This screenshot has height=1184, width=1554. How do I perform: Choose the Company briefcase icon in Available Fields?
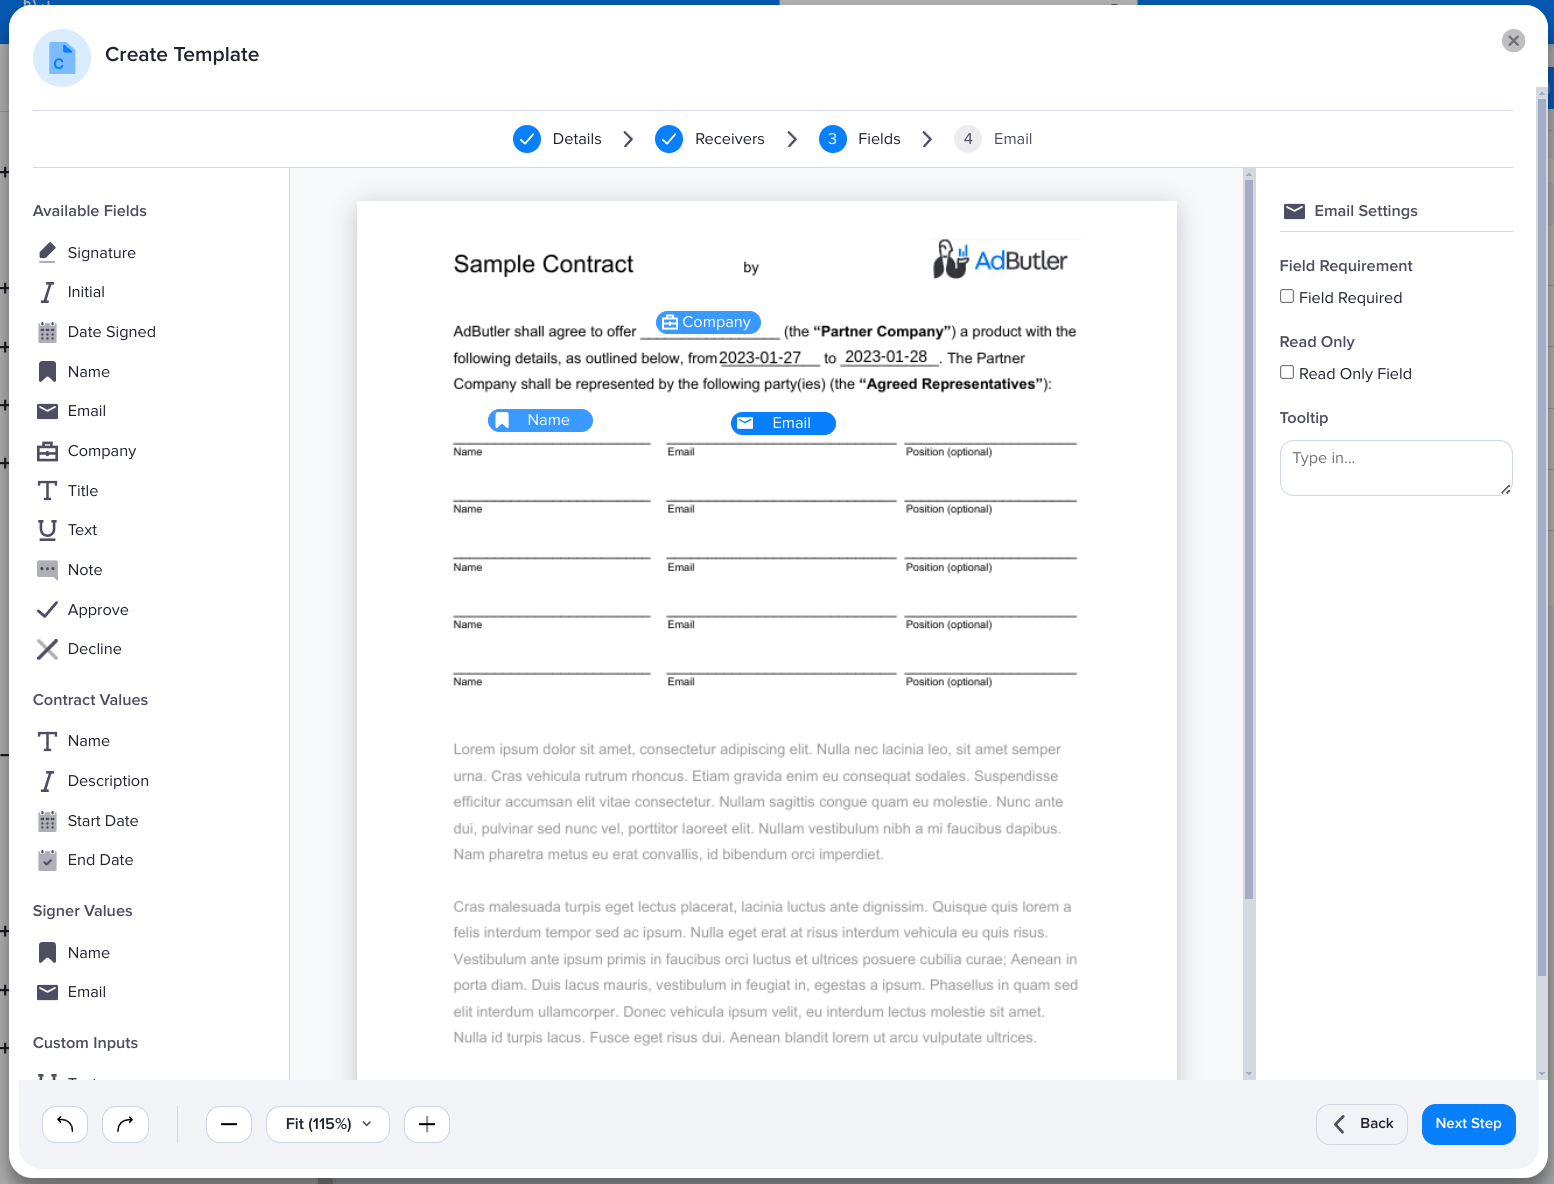[47, 451]
